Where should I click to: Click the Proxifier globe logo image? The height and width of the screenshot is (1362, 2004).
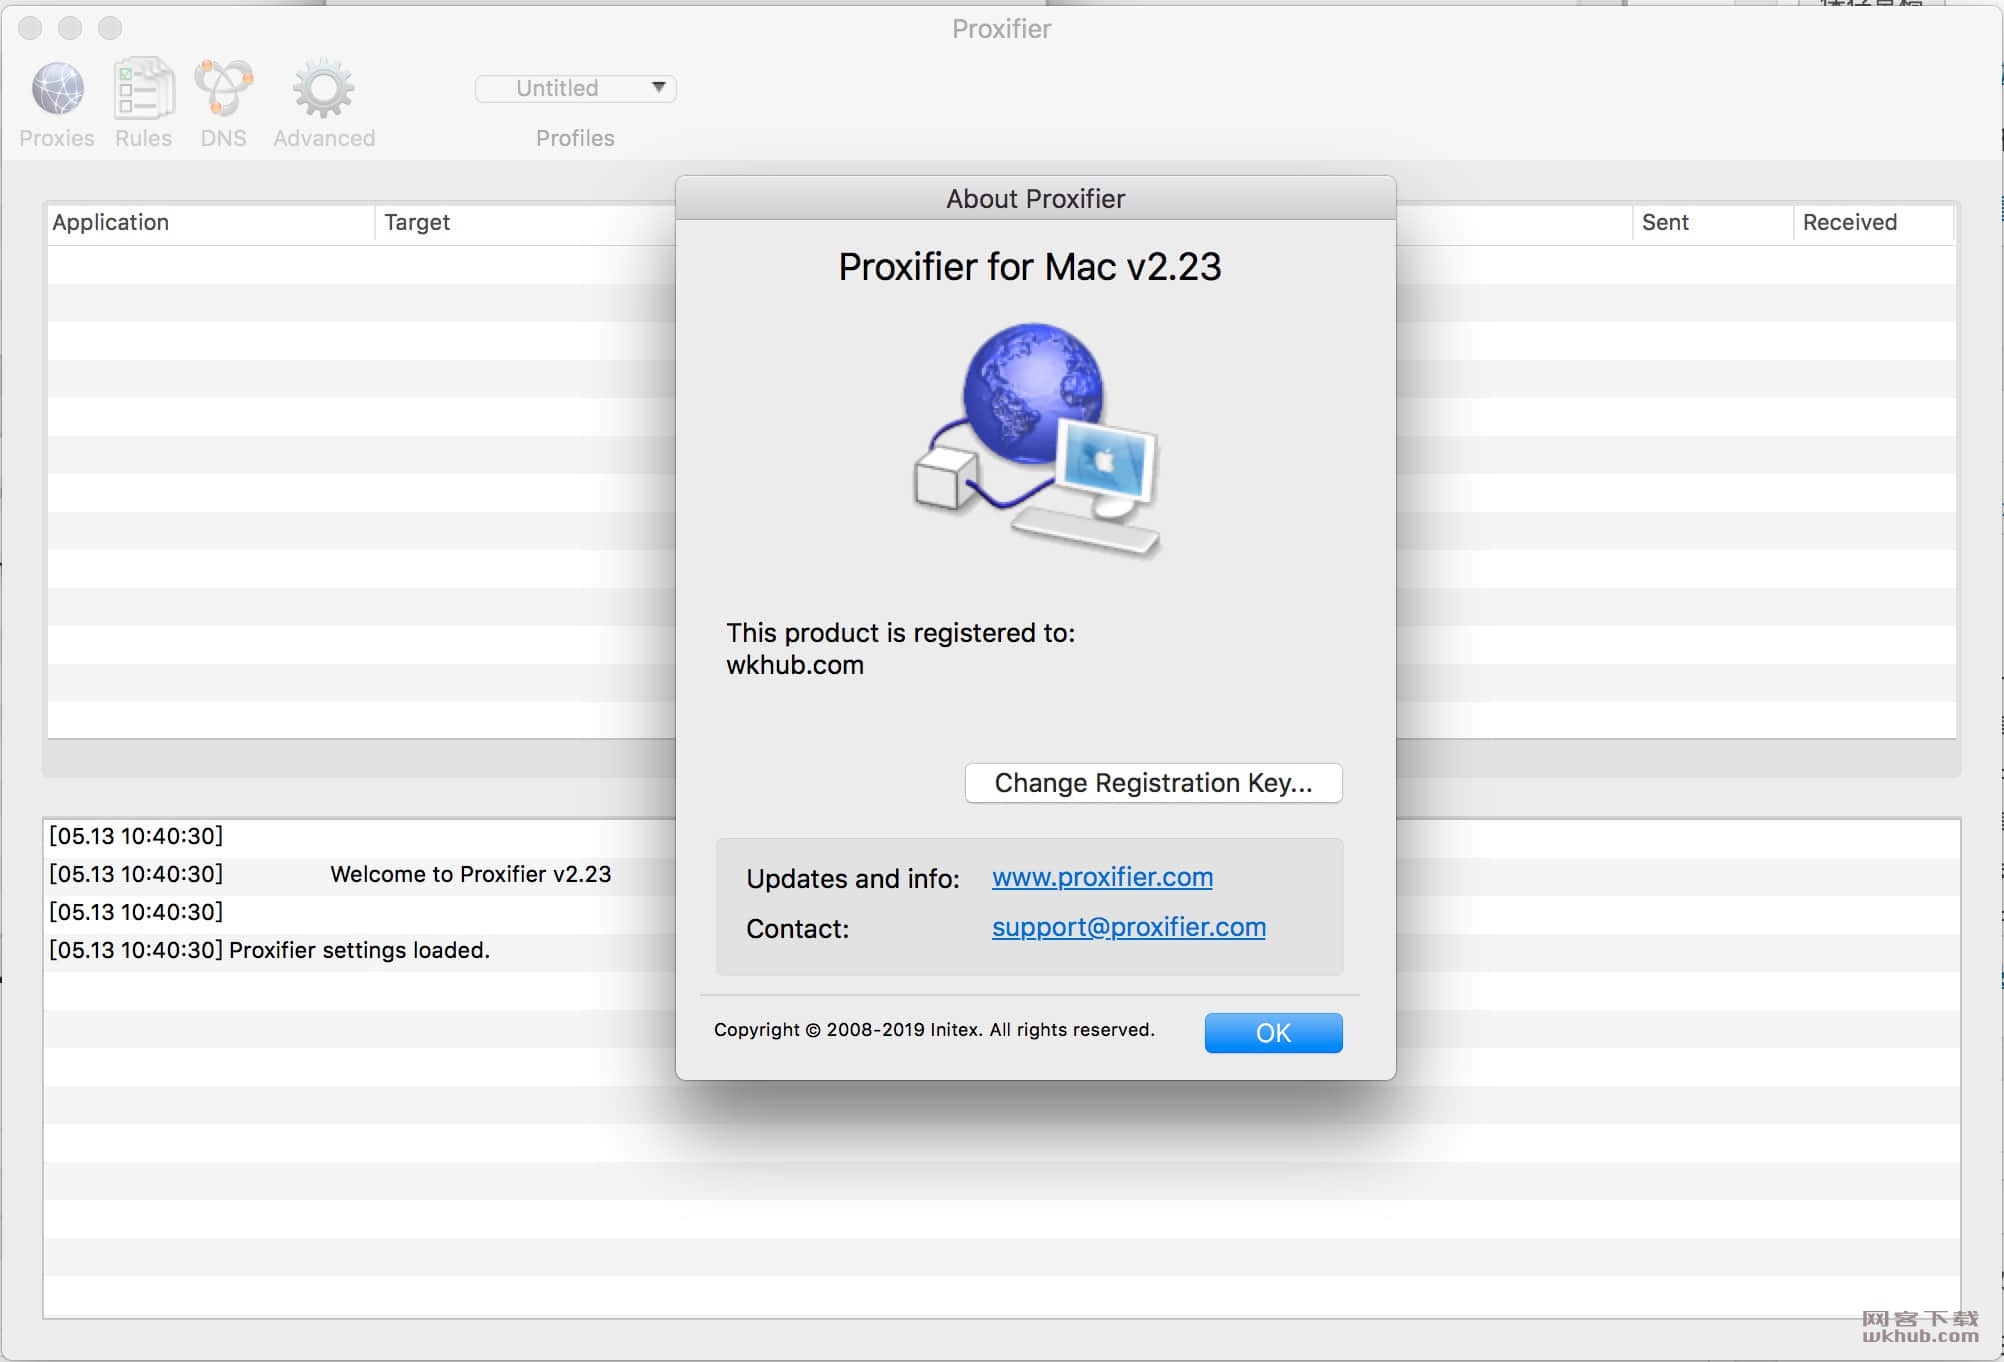(x=1036, y=440)
